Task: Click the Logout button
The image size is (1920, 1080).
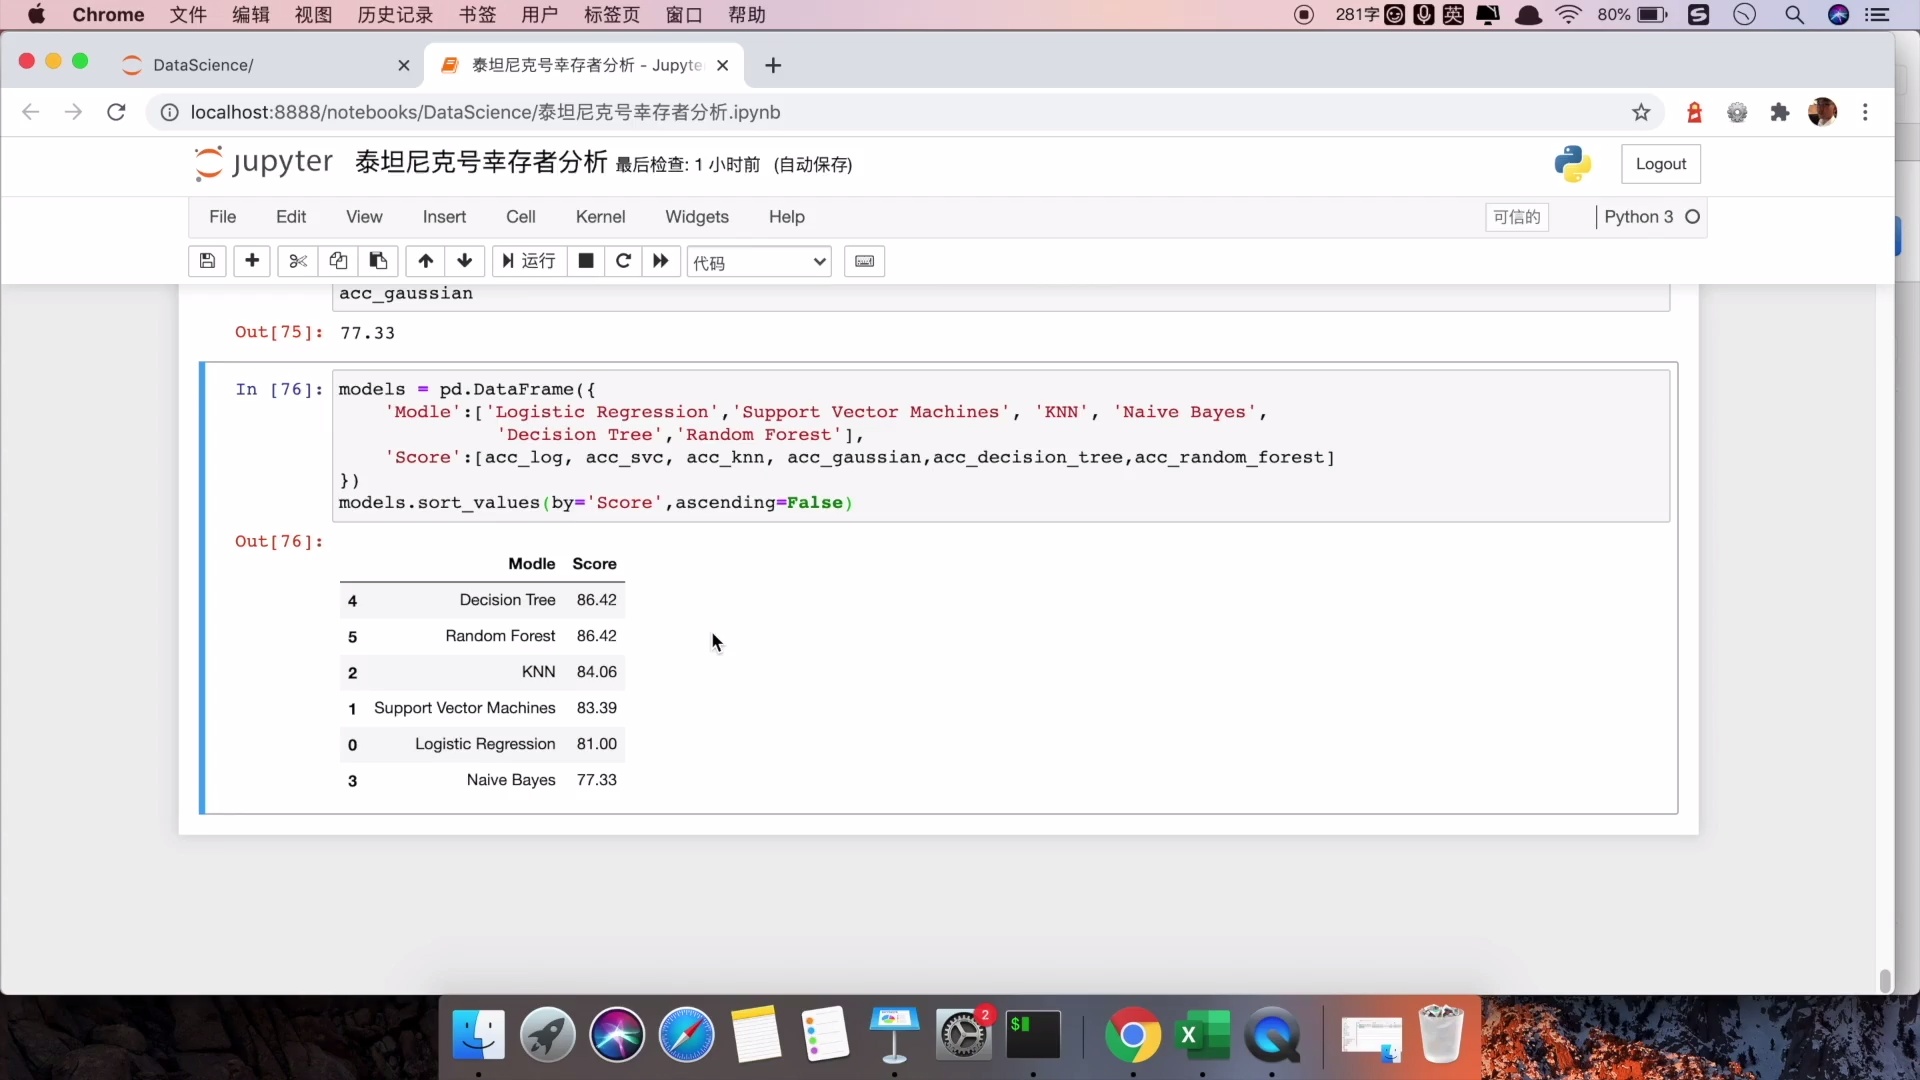Action: click(1660, 164)
